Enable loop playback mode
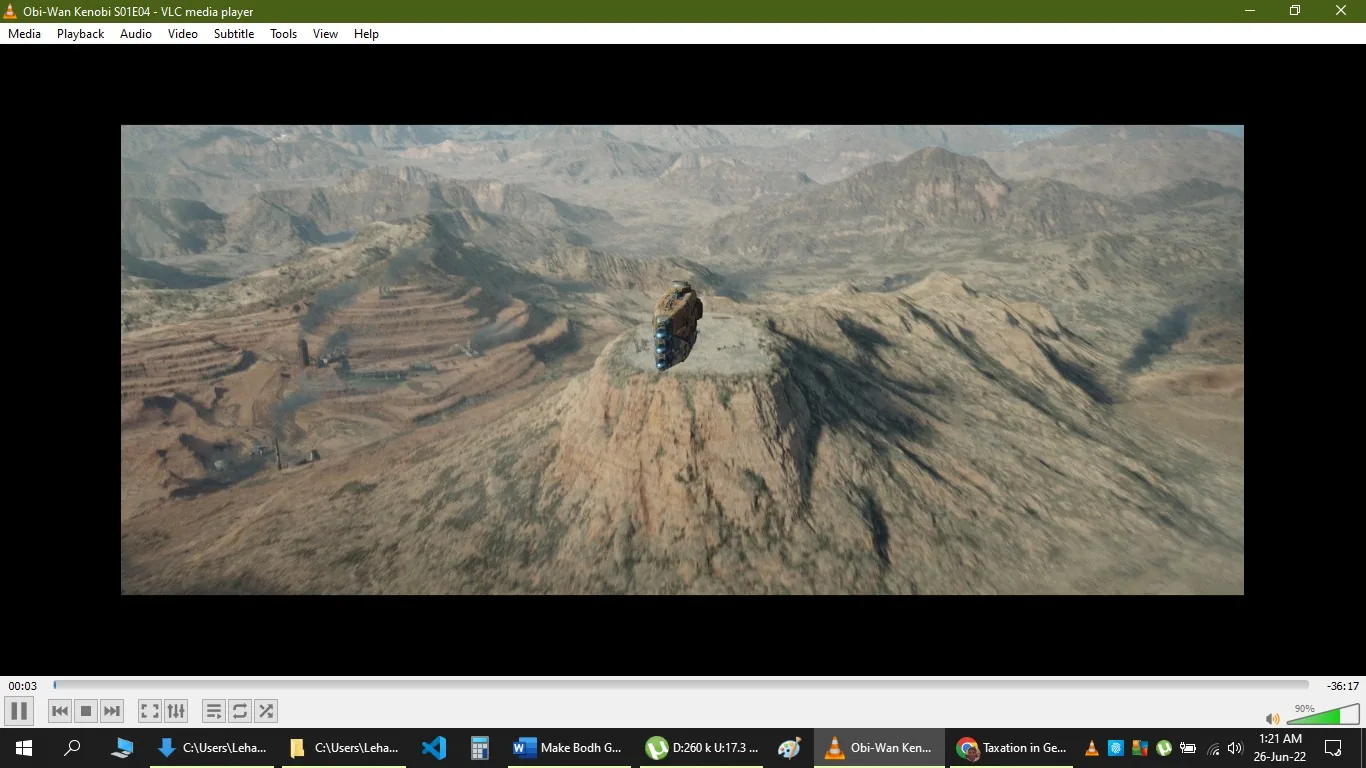This screenshot has width=1366, height=768. (240, 711)
